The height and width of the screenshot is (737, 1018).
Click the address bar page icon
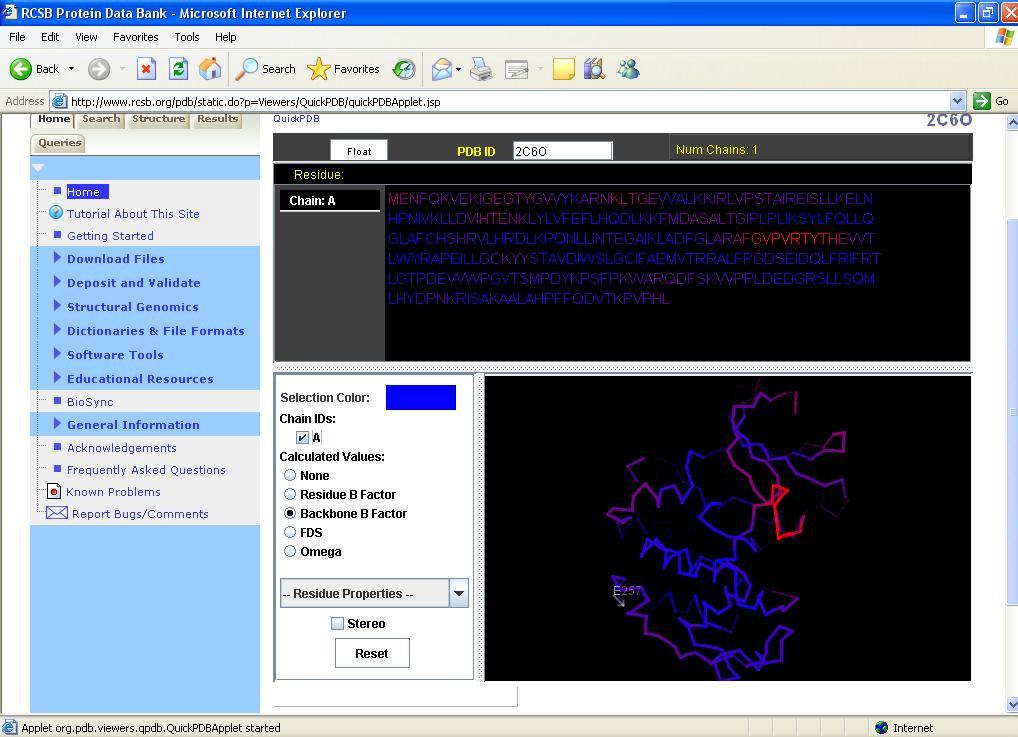(59, 101)
